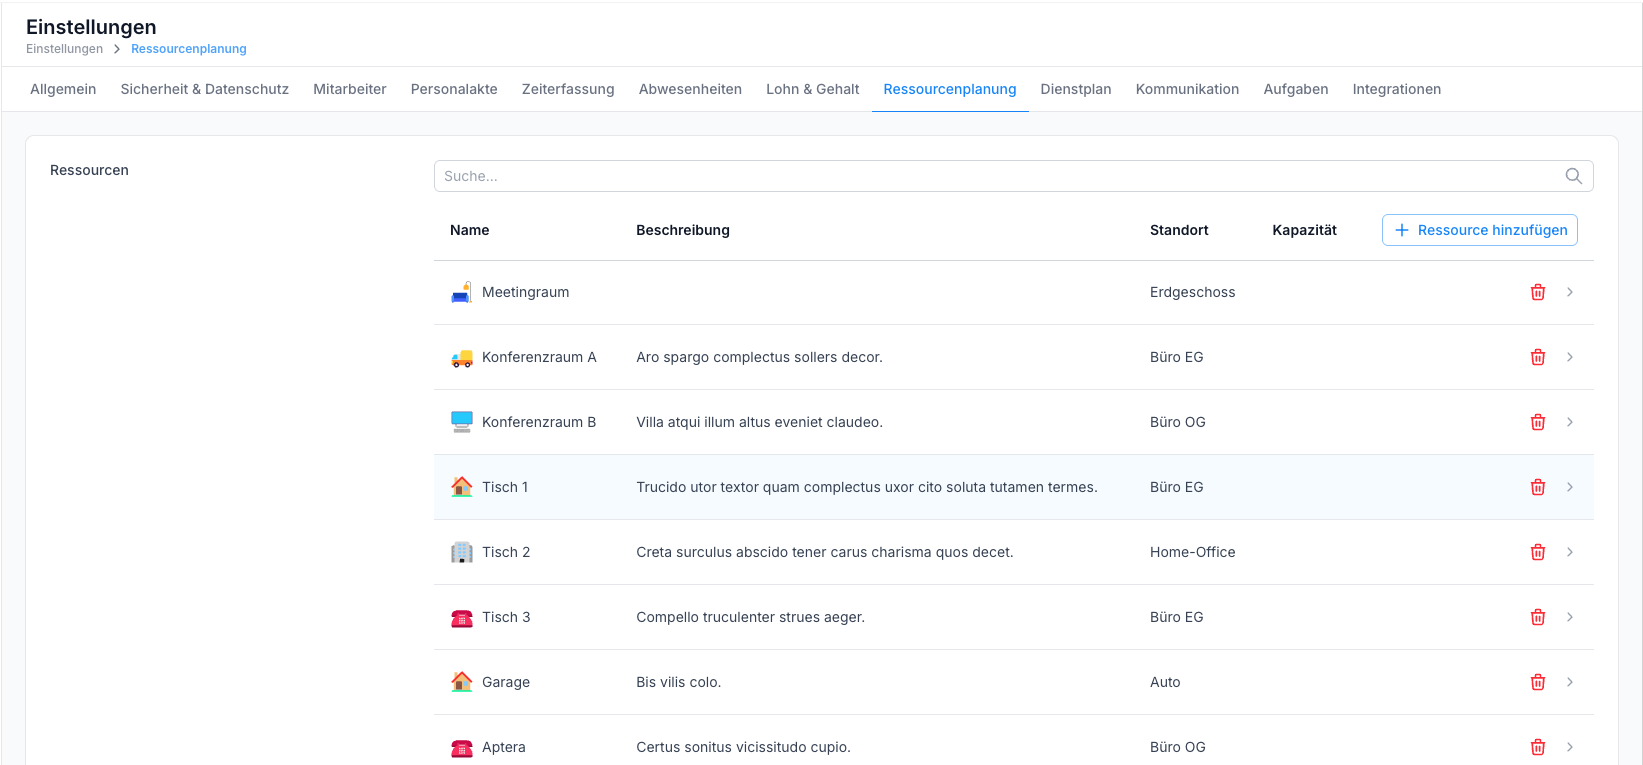Select the Konferenzraum A name

tap(539, 357)
